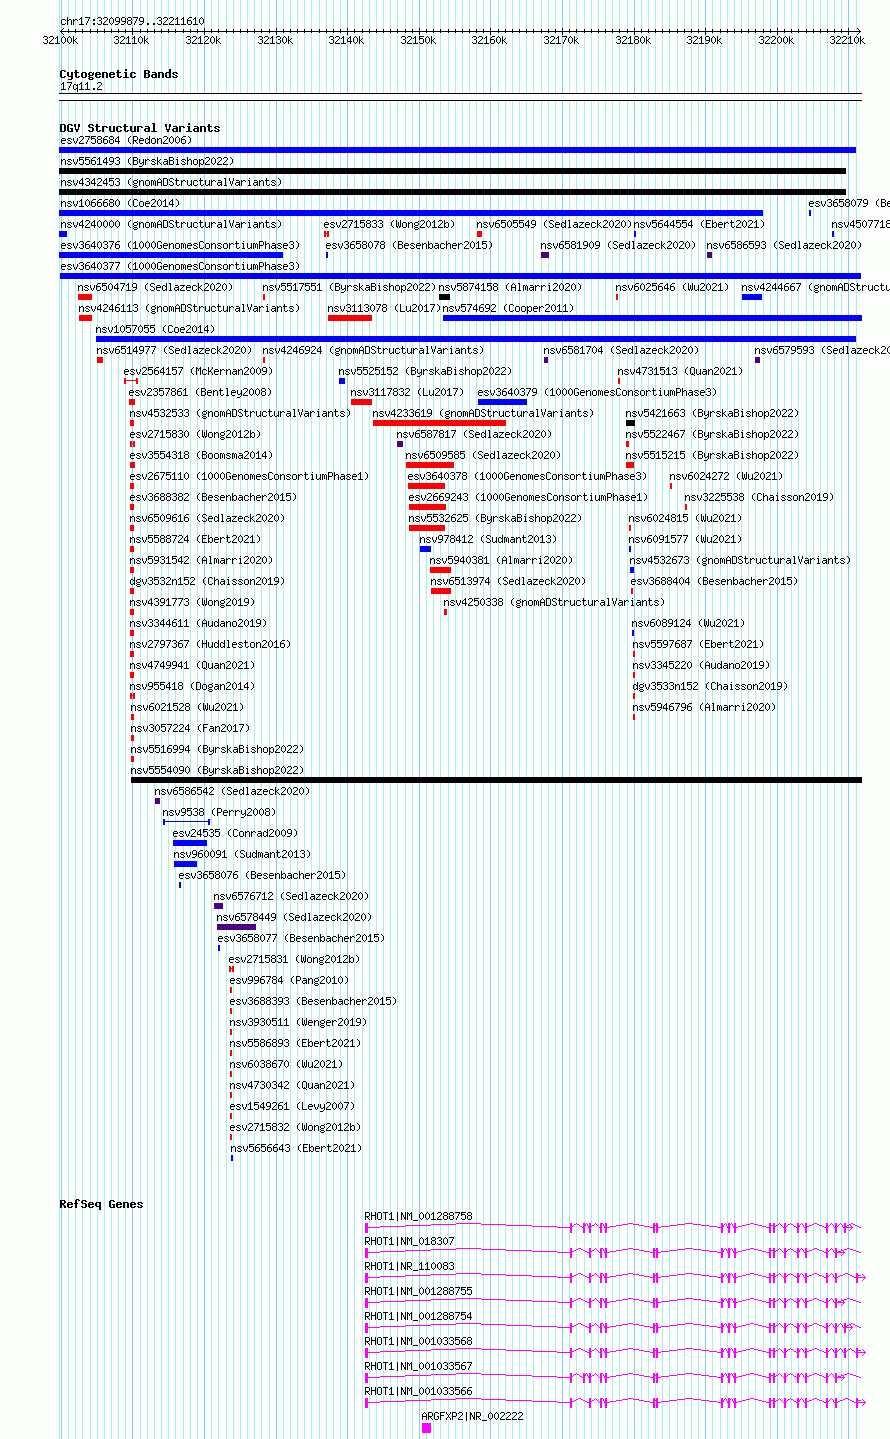
Task: Click nsv6025646 (Wu2021) label
Action: coord(672,287)
